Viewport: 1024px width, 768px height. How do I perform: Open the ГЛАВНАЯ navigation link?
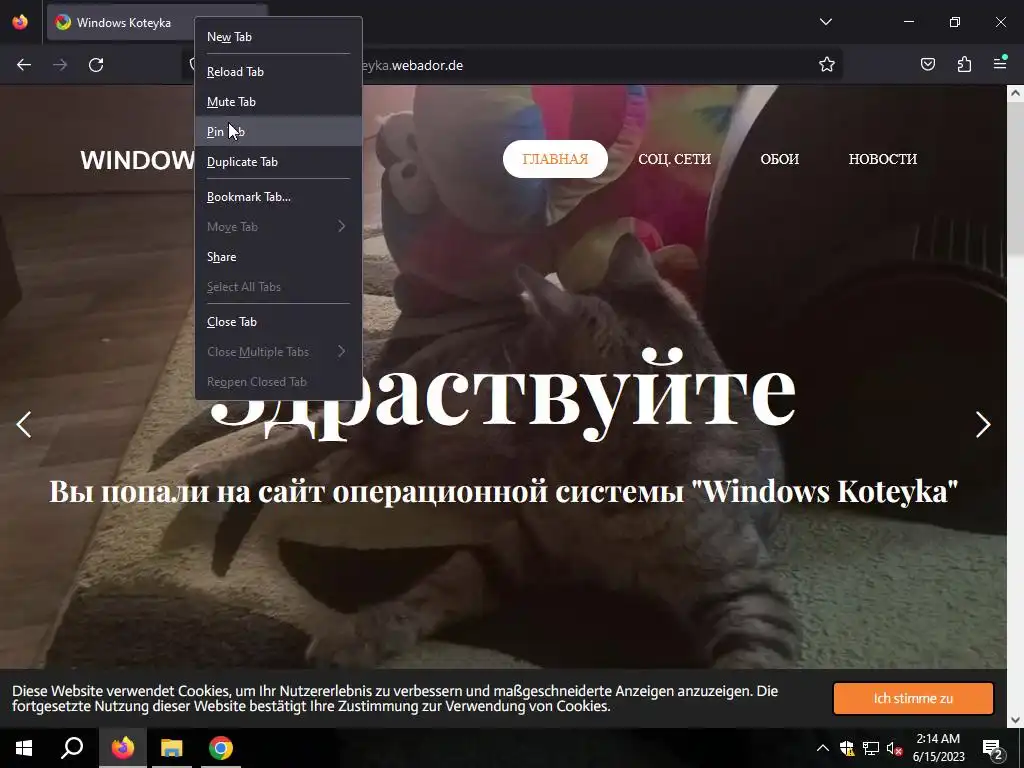pyautogui.click(x=555, y=159)
